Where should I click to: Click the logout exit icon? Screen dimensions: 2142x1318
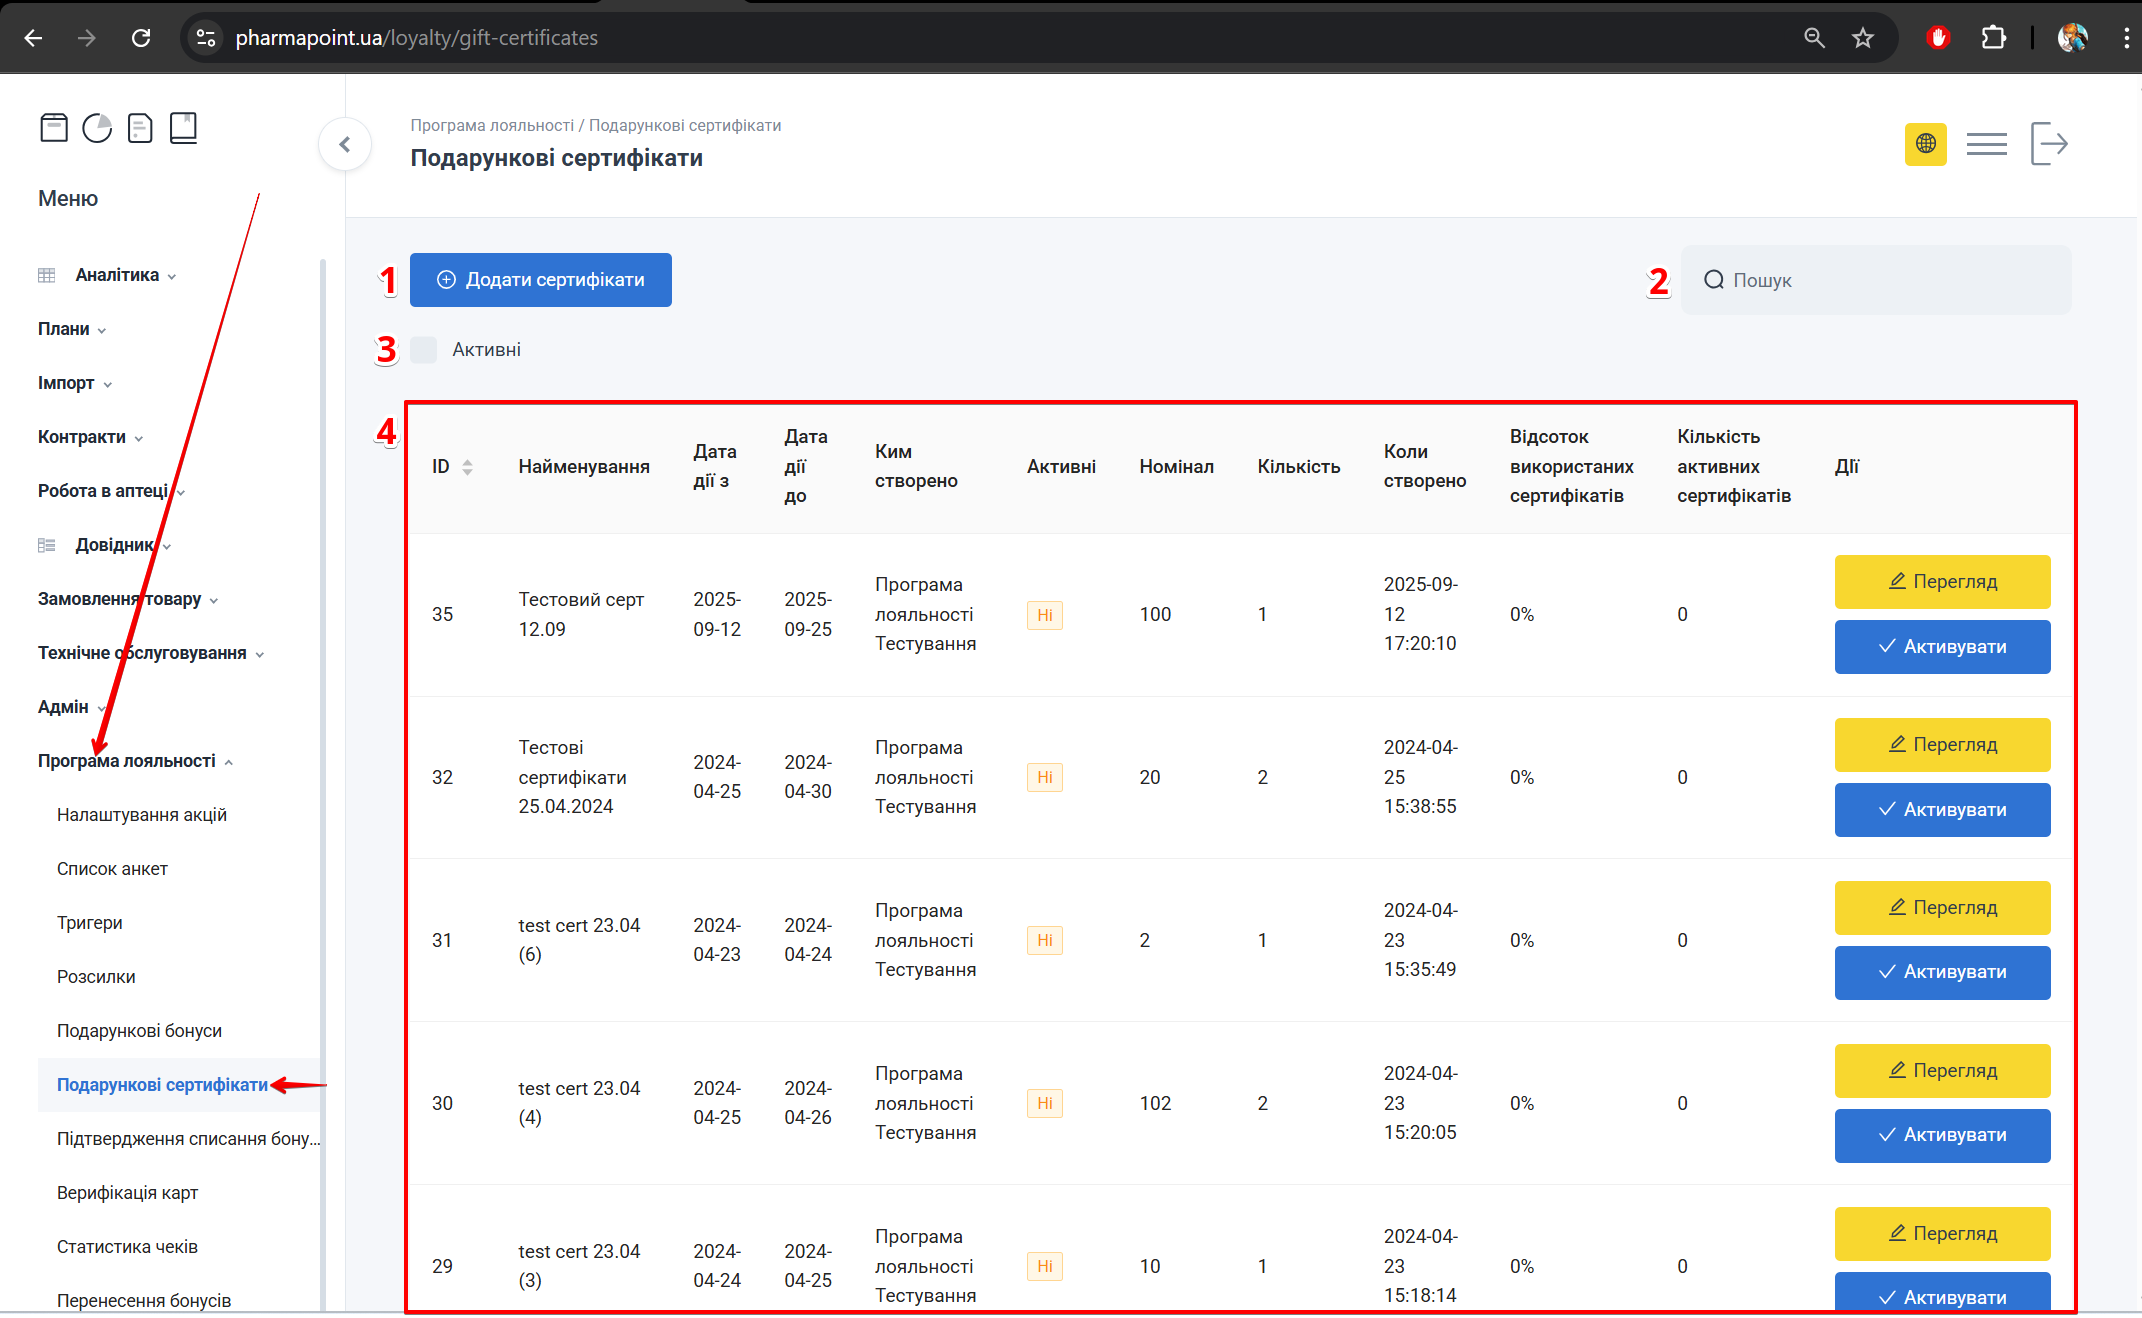2048,144
